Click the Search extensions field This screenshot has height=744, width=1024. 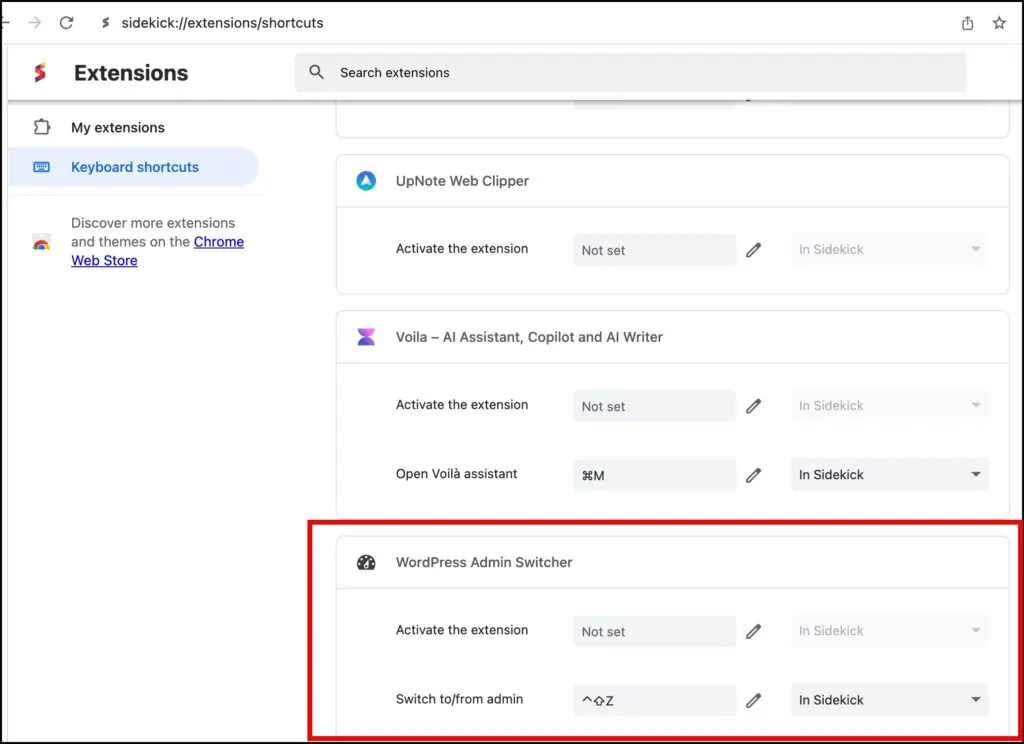631,73
